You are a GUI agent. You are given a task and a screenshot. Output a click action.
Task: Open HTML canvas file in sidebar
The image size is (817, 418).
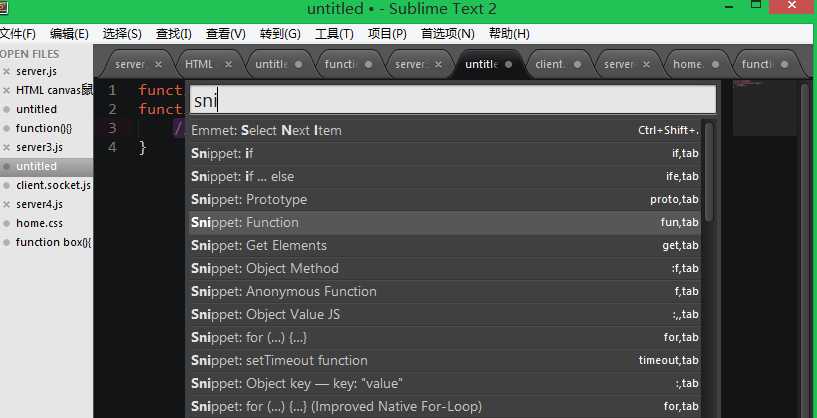(x=55, y=91)
